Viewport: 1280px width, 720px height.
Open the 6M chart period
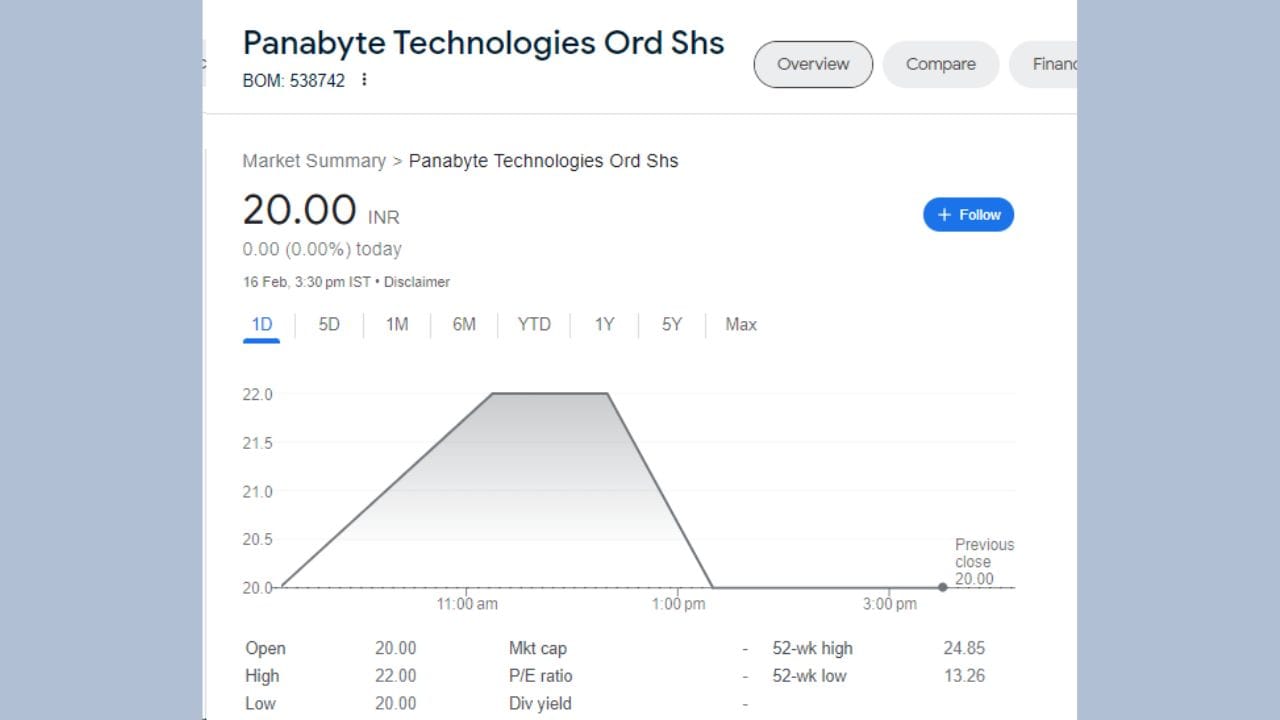tap(463, 324)
